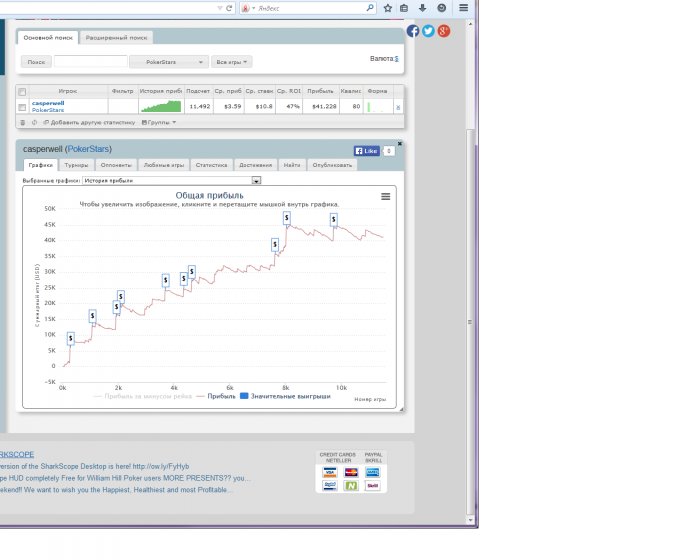The image size is (700, 560).
Task: Click the highest $ win marker above 45K
Action: click(287, 218)
